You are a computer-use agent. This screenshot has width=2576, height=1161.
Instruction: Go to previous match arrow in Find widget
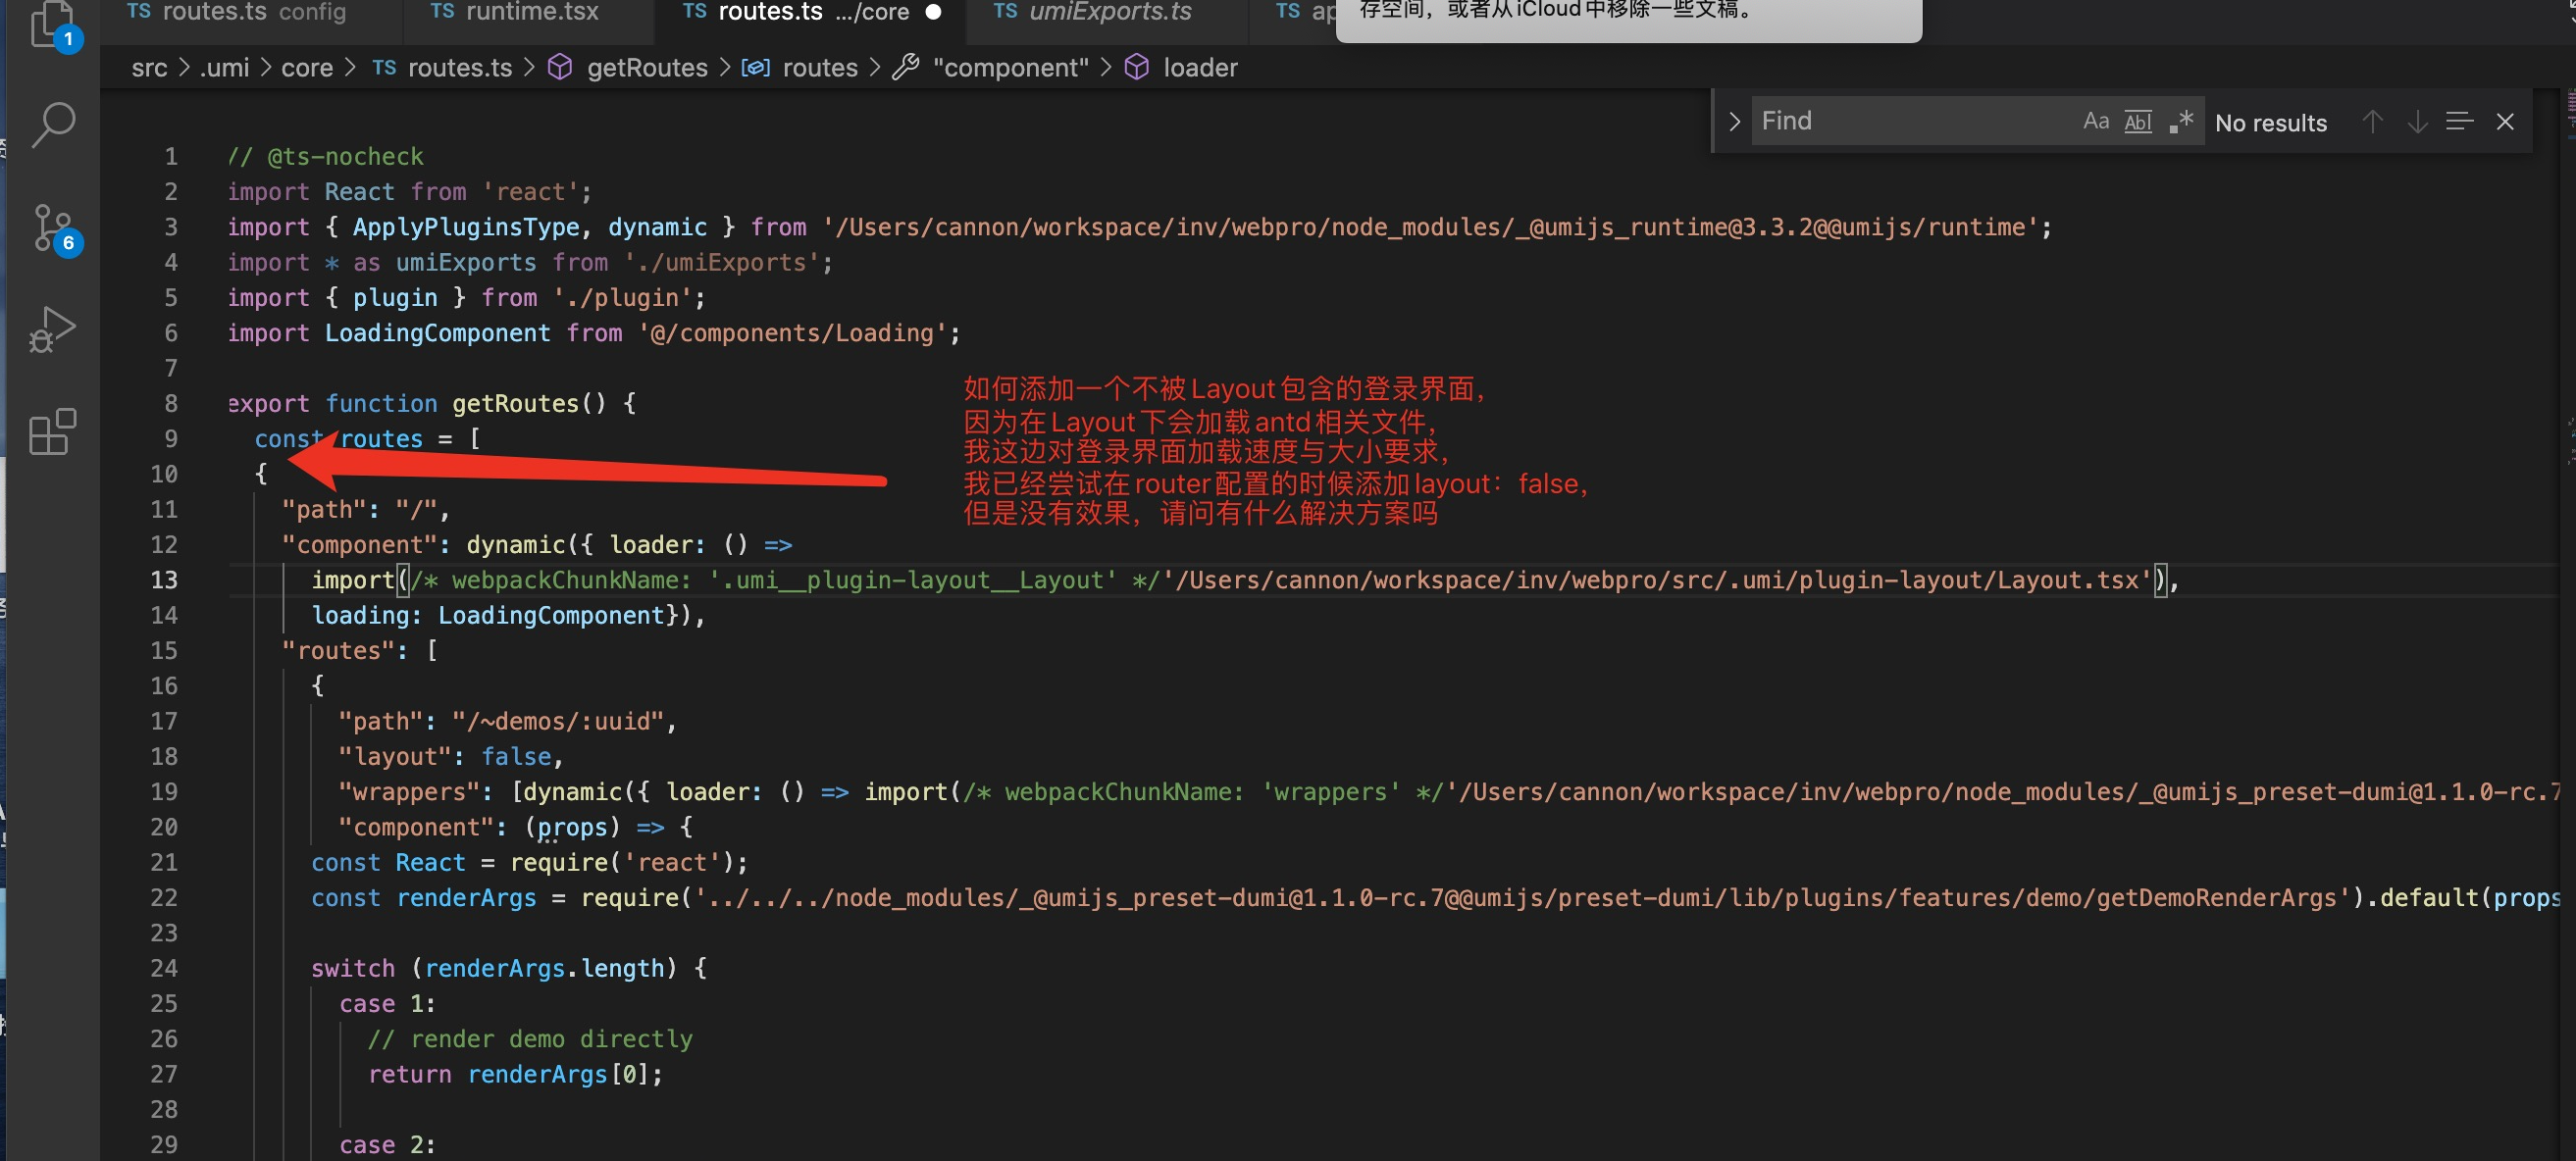pos(2371,121)
